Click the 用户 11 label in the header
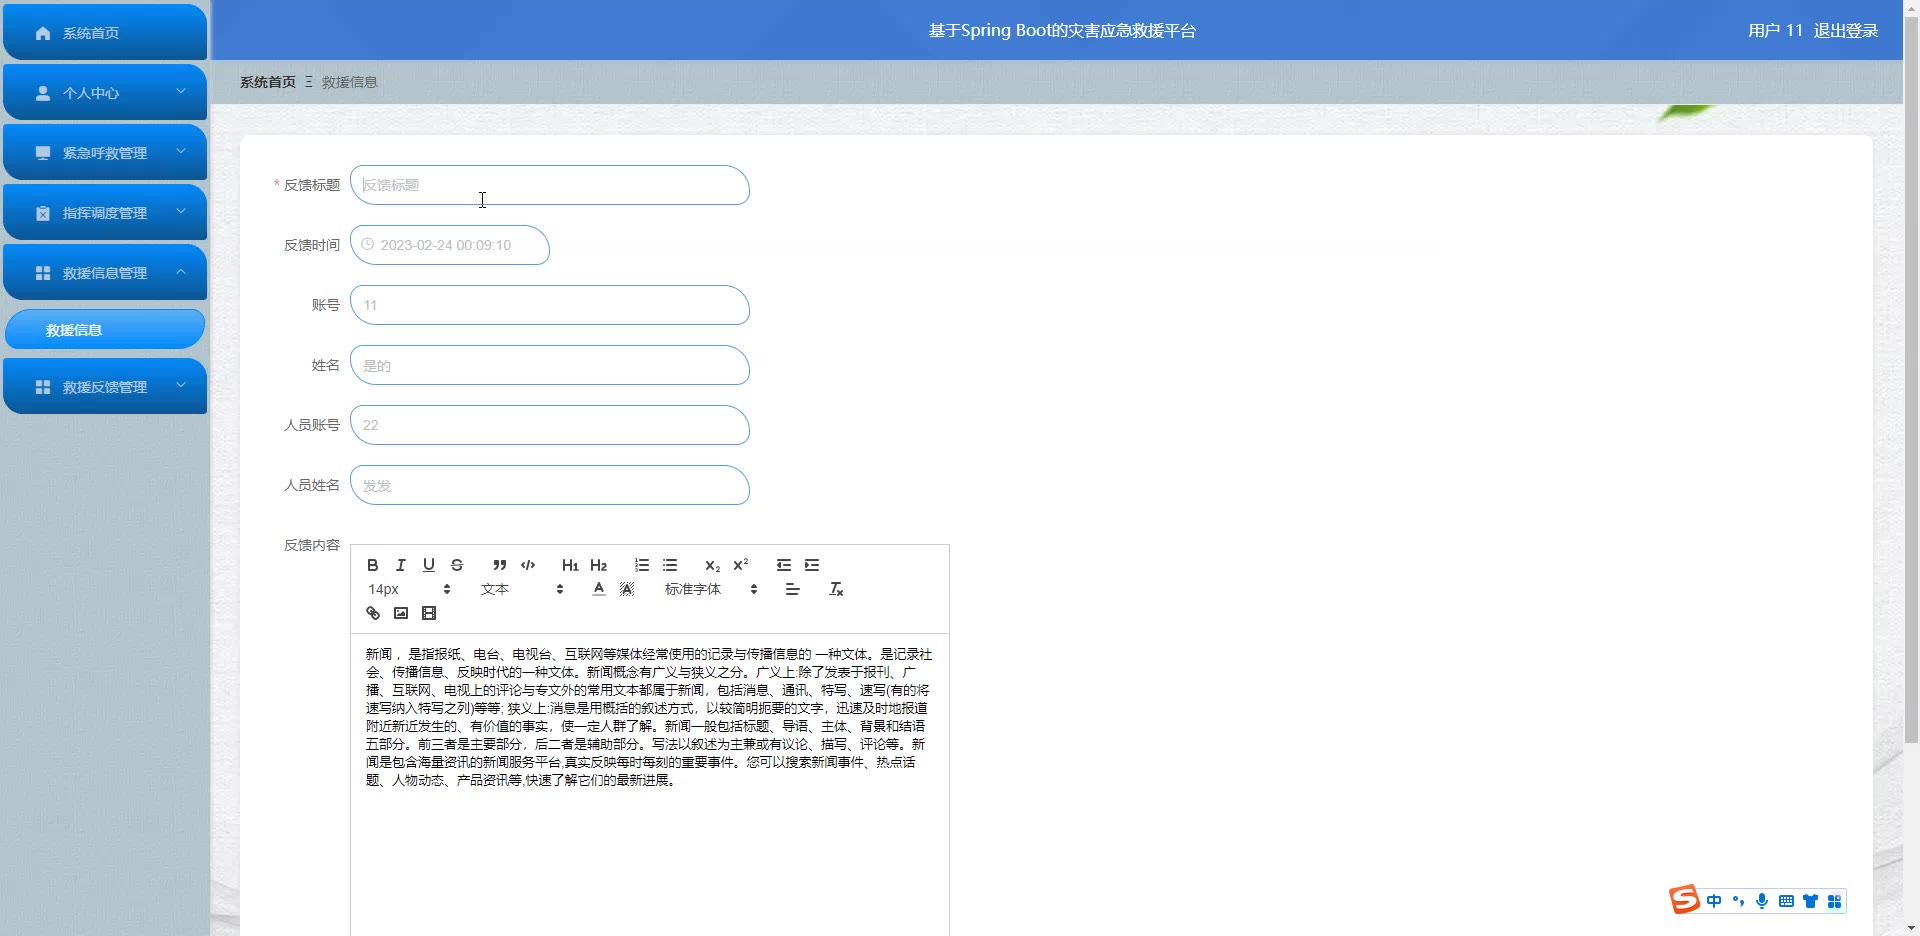This screenshot has height=936, width=1920. (x=1775, y=30)
